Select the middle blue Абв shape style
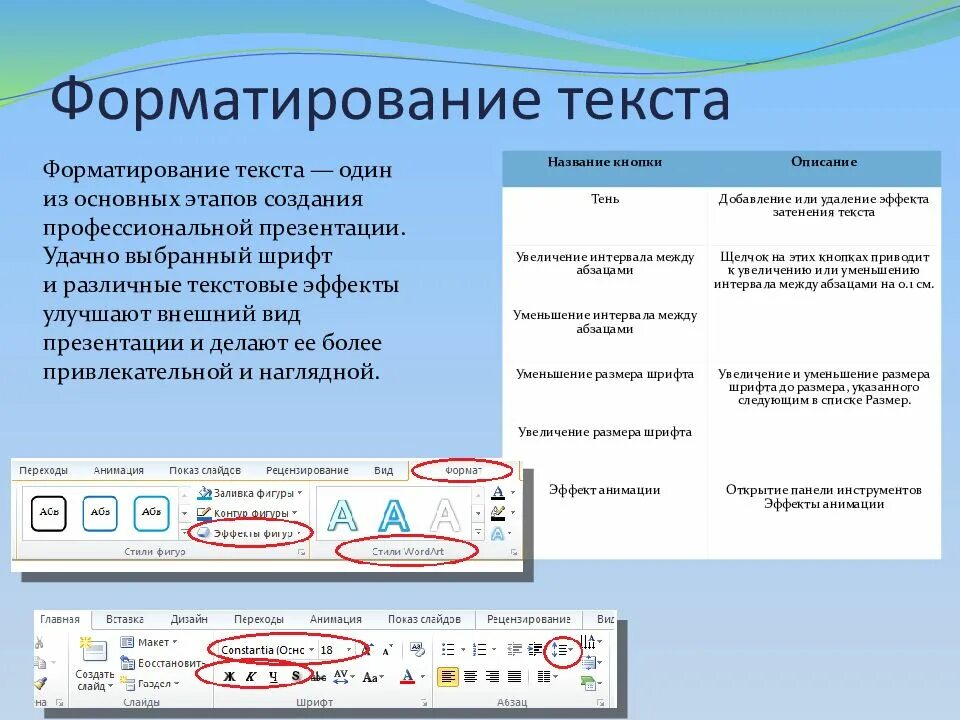Image resolution: width=960 pixels, height=720 pixels. tap(100, 512)
